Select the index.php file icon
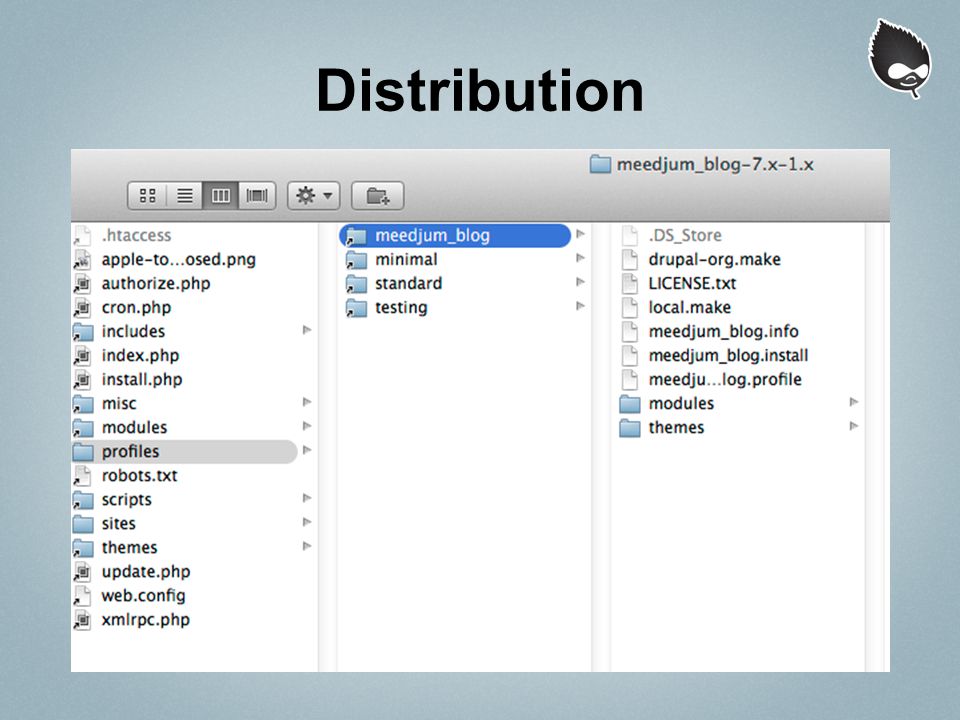 point(83,356)
